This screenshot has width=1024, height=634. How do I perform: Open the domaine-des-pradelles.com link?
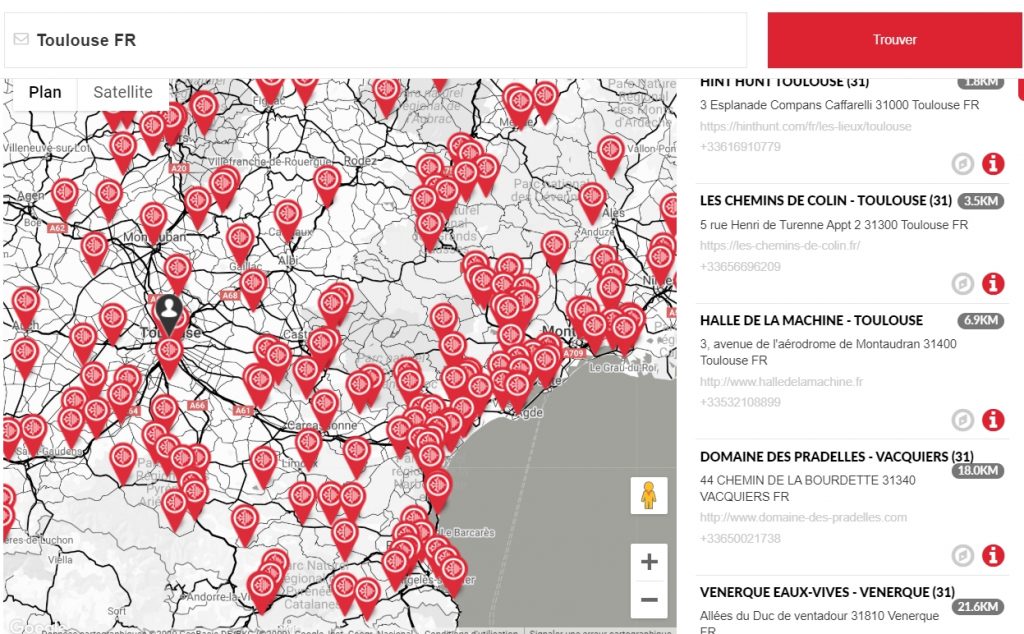tap(803, 517)
